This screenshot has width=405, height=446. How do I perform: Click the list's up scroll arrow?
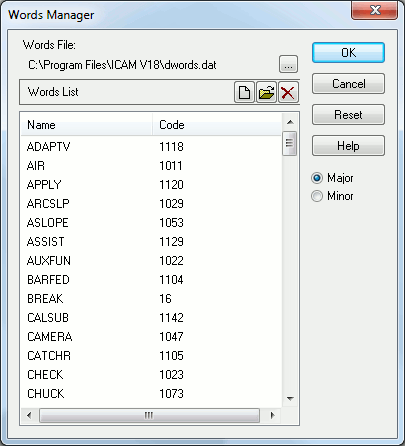(290, 122)
